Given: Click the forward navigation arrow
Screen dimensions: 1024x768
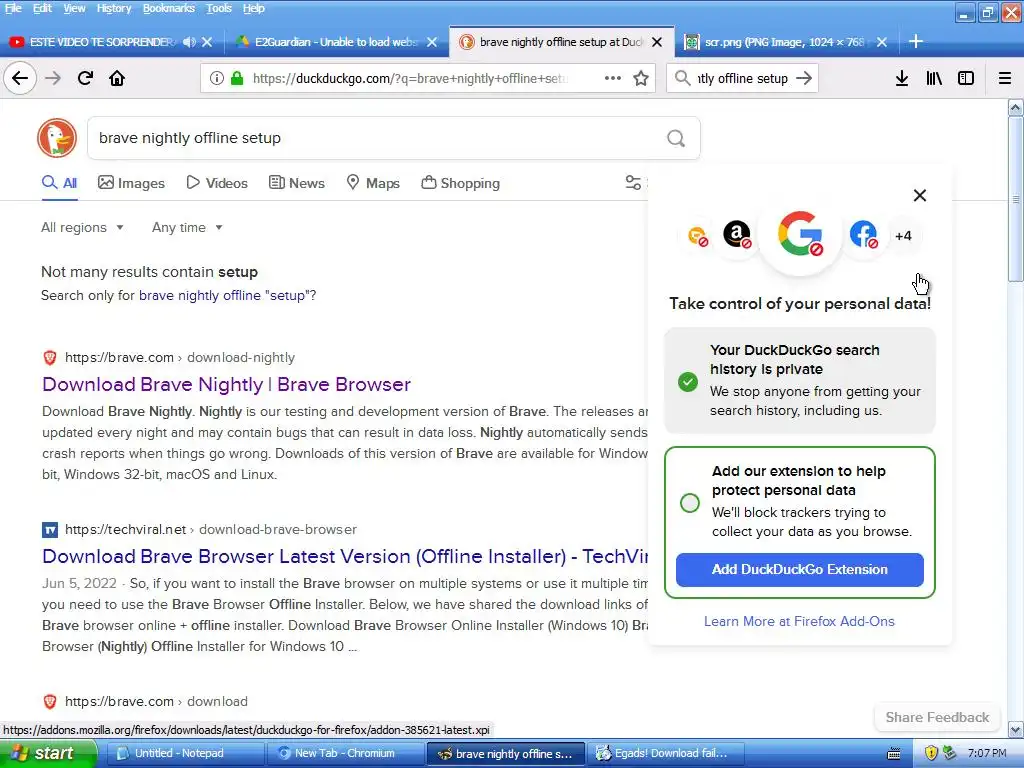Looking at the screenshot, I should click(53, 78).
